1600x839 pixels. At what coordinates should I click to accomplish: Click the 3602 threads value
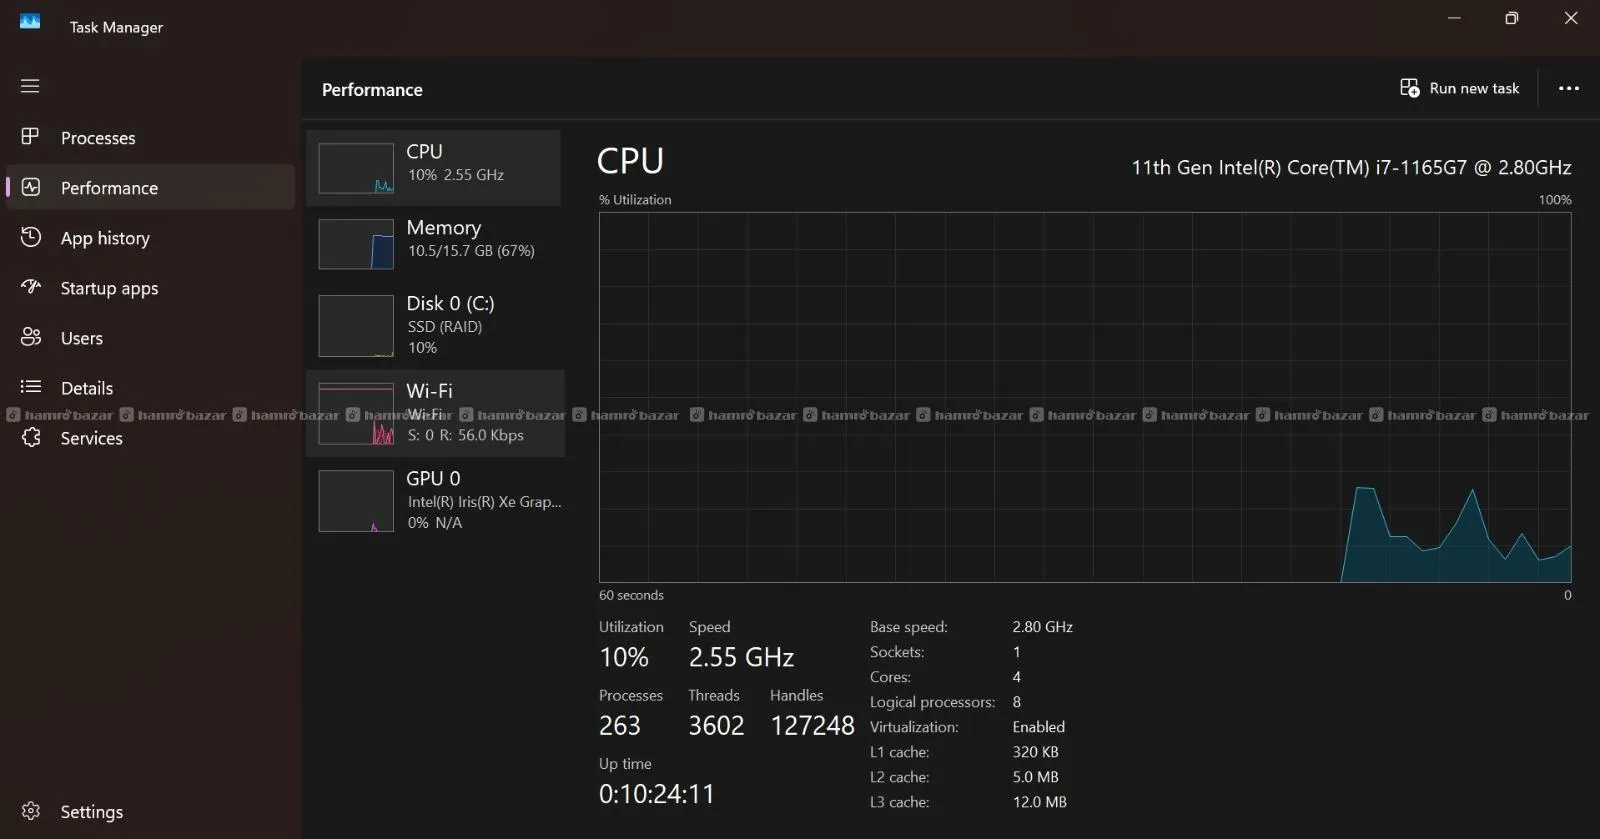(716, 725)
